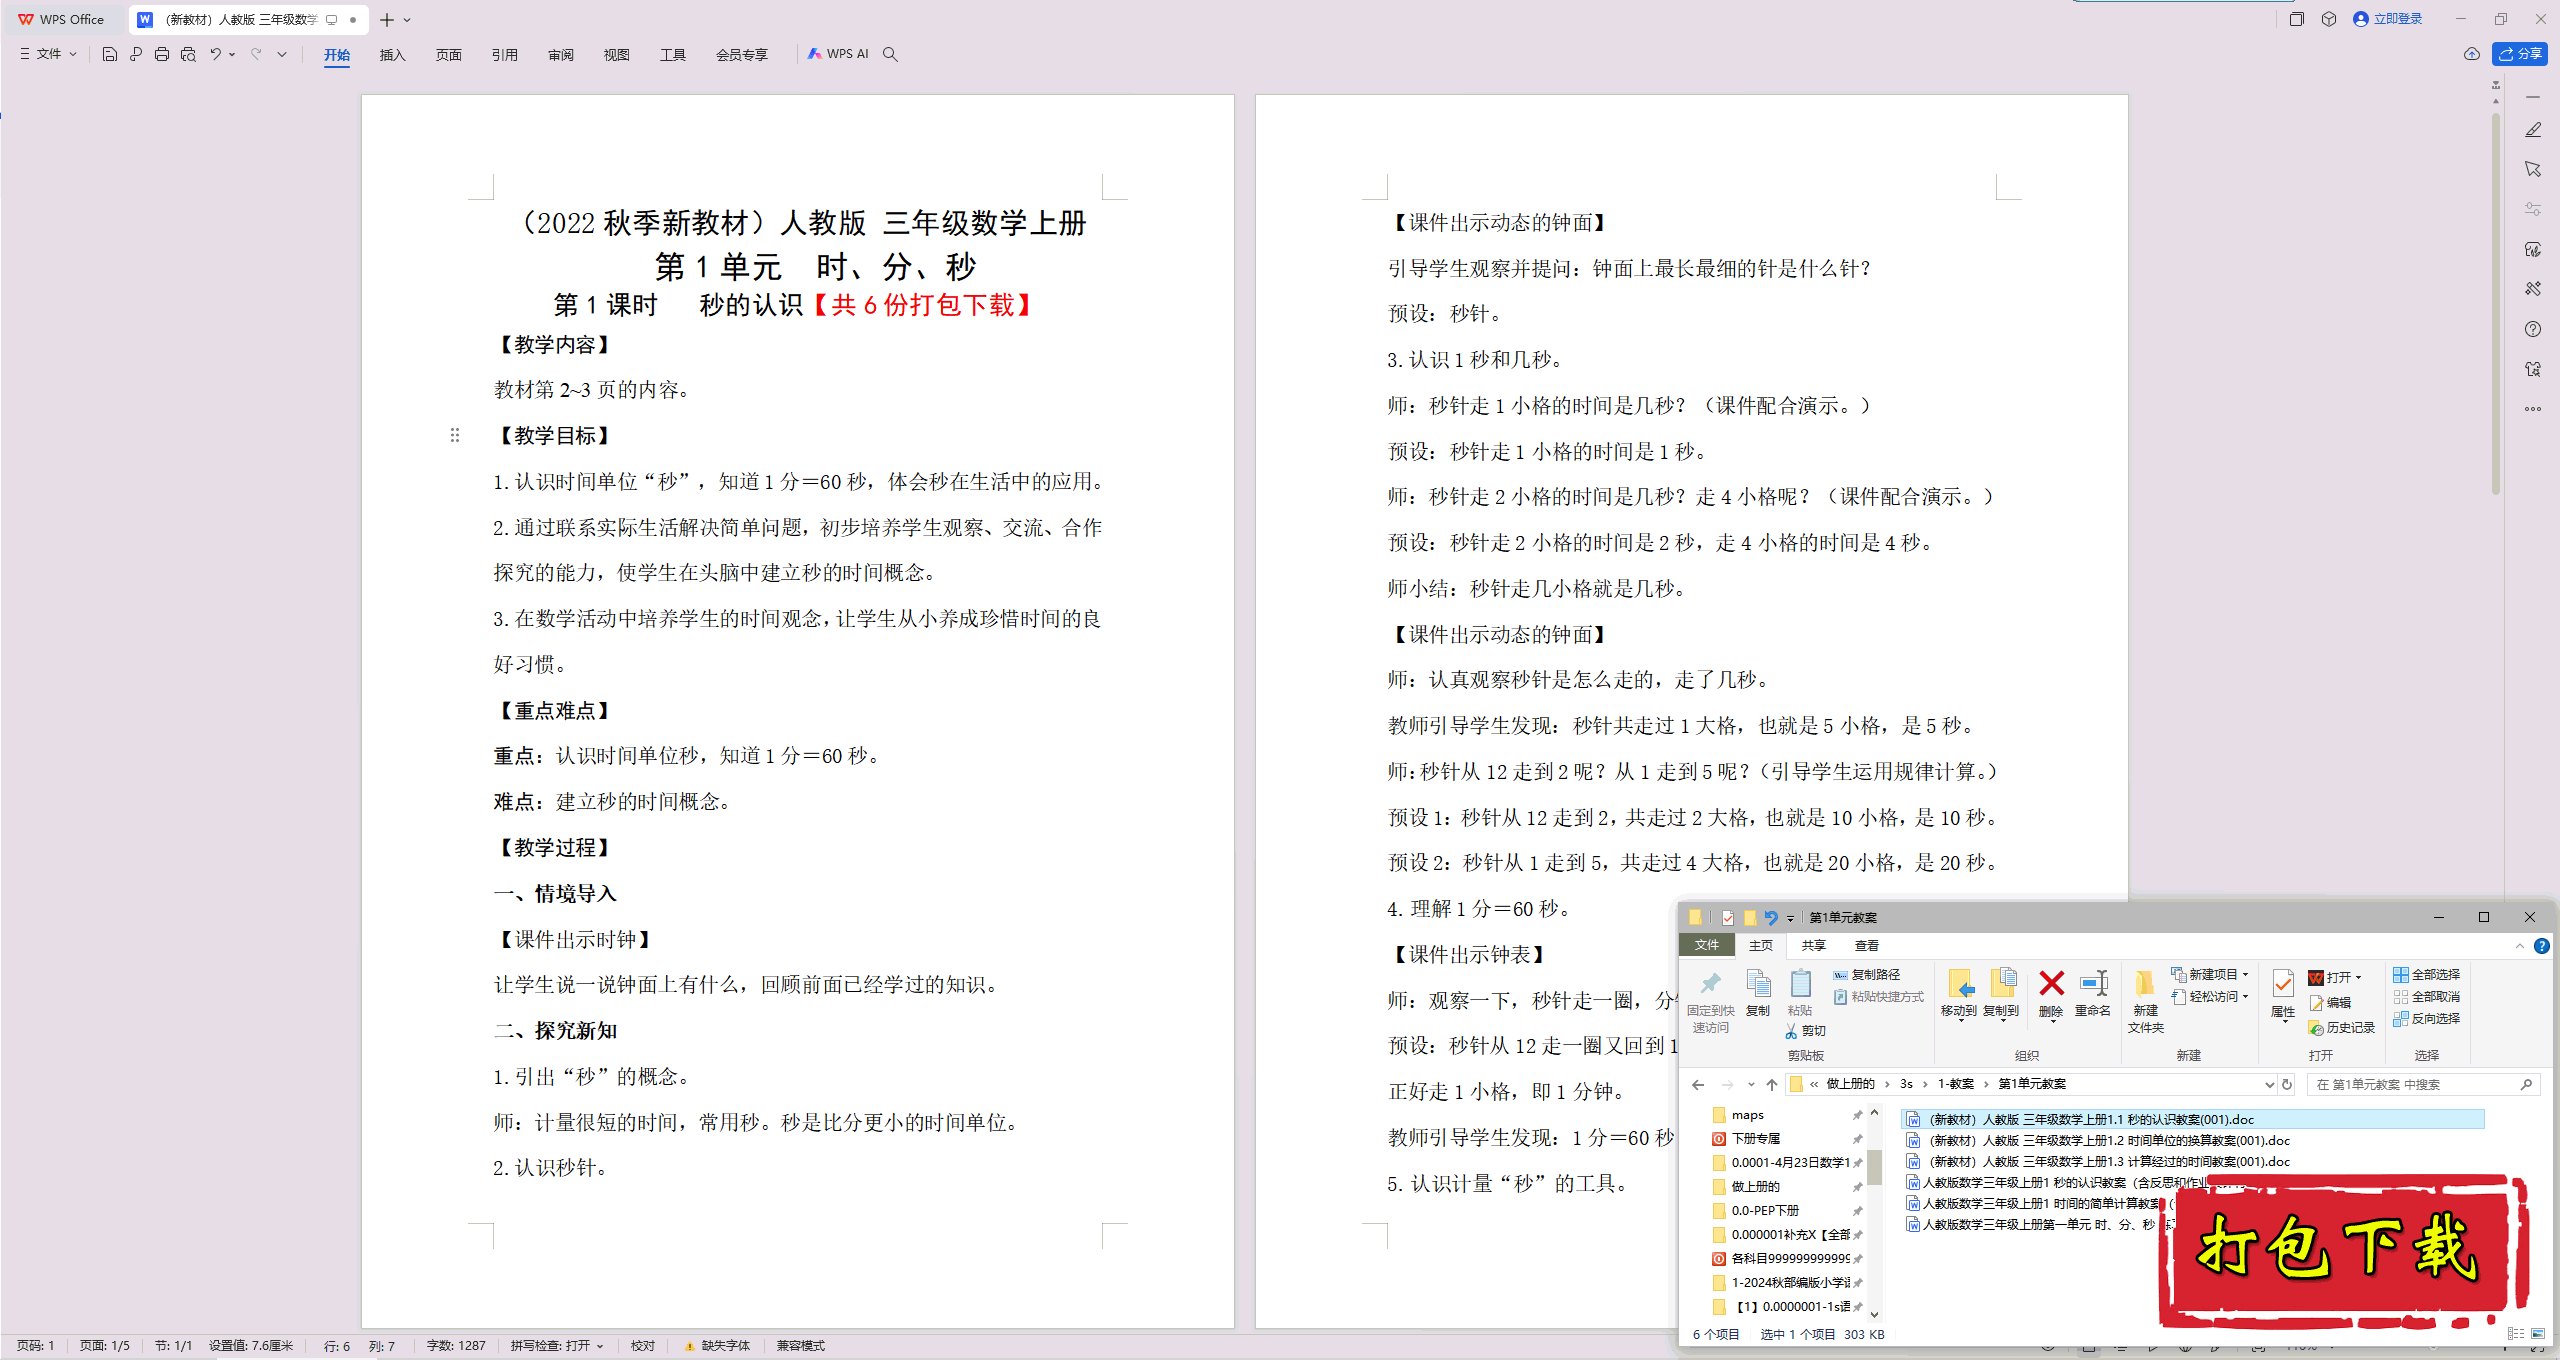This screenshot has width=2560, height=1360.
Task: Click Explorer refresh address button
Action: pyautogui.click(x=2287, y=1085)
